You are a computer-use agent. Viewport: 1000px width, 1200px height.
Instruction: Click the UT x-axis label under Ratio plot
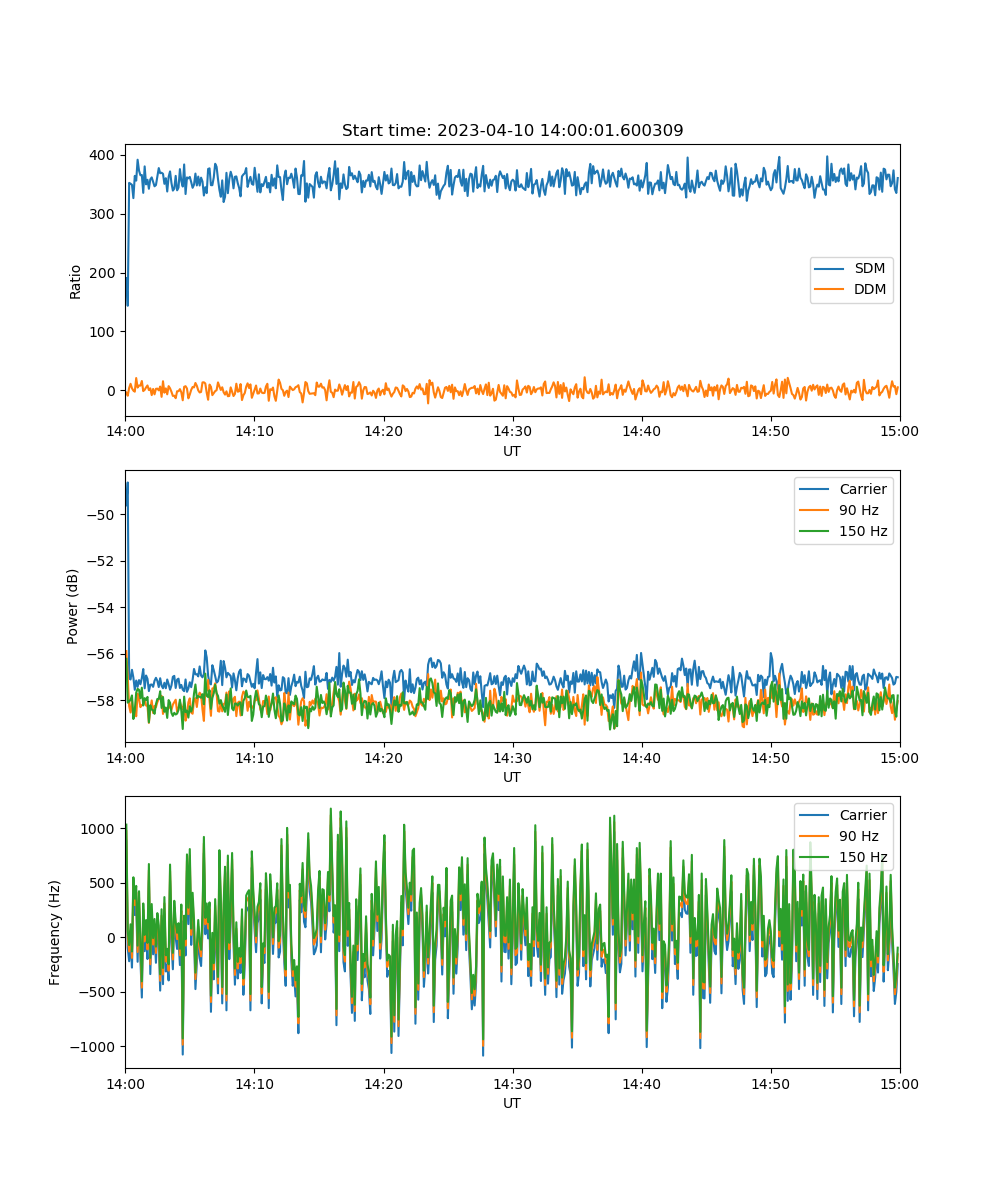pyautogui.click(x=512, y=451)
